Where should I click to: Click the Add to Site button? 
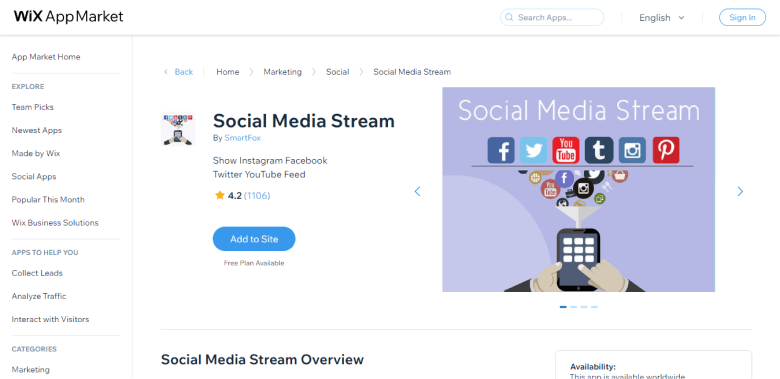point(254,239)
